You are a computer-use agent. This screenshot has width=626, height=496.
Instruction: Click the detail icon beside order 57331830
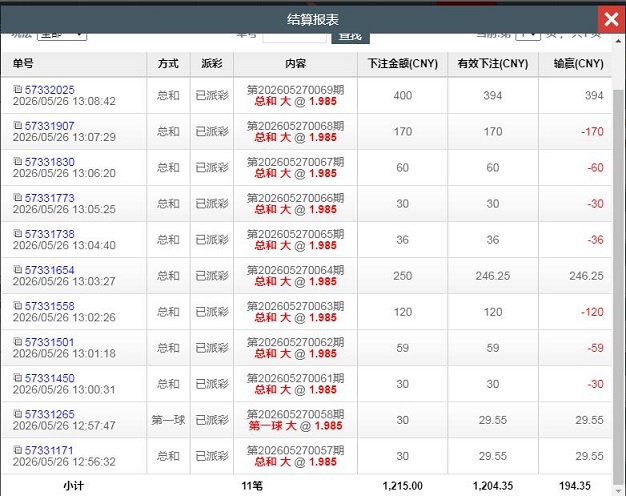18,161
